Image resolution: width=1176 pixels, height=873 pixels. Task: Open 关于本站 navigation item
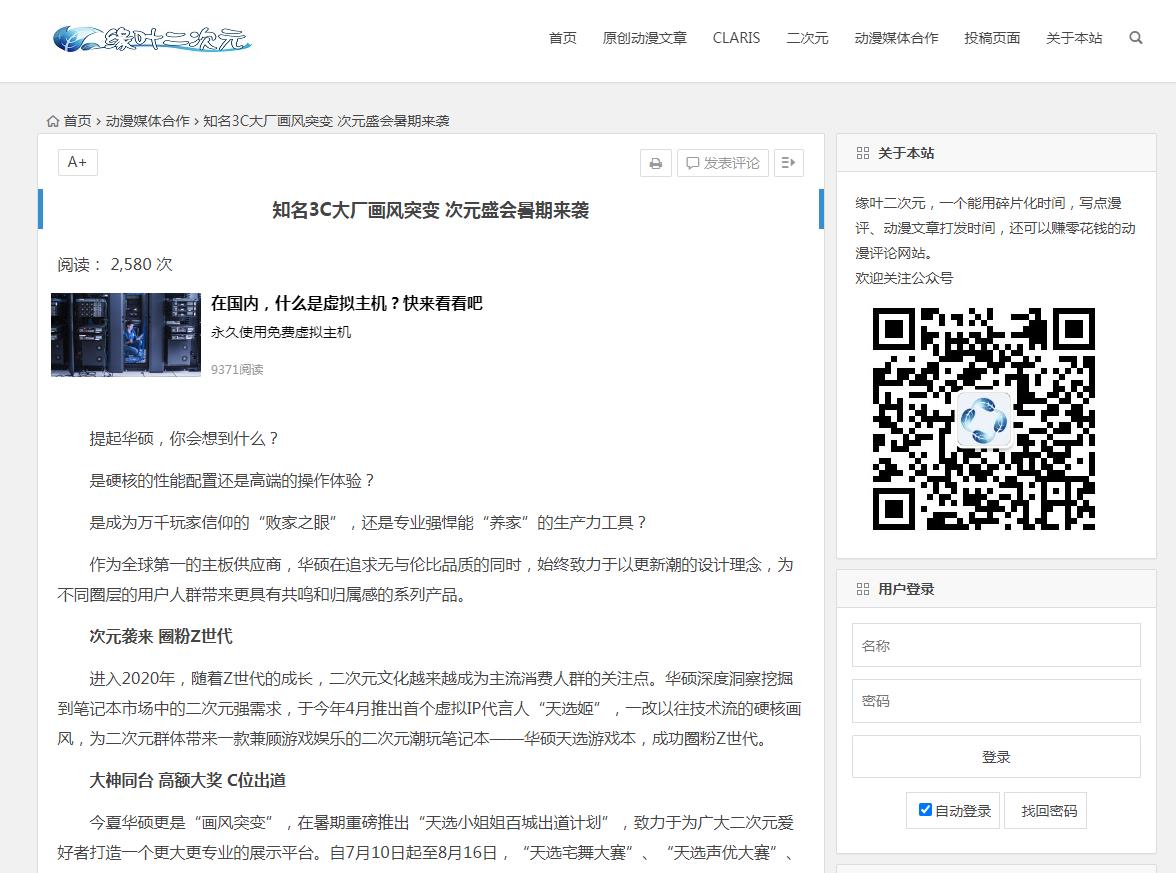pos(1074,38)
